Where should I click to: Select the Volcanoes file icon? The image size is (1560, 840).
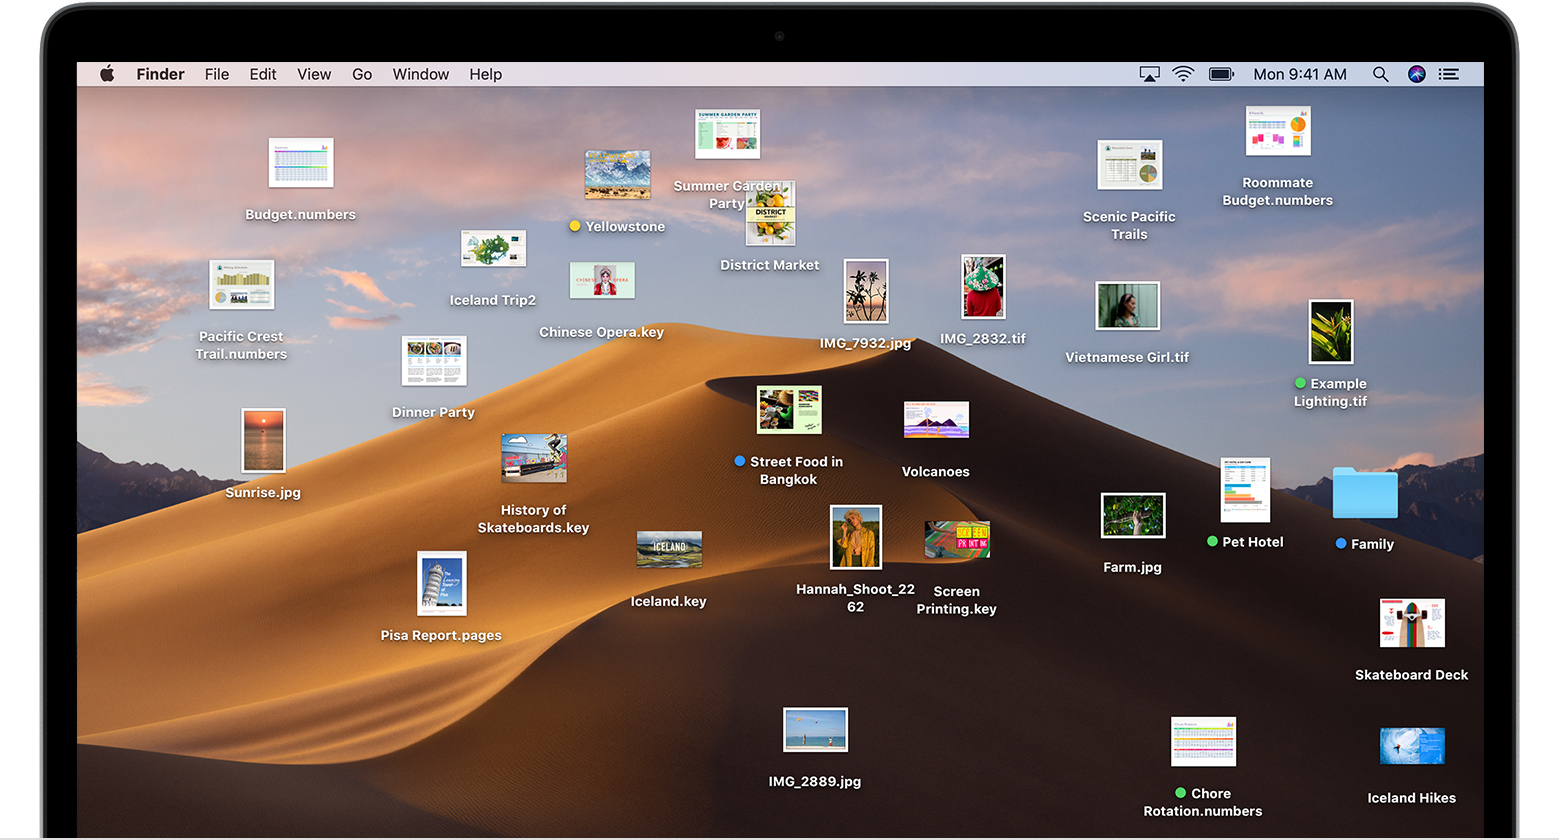coord(936,419)
